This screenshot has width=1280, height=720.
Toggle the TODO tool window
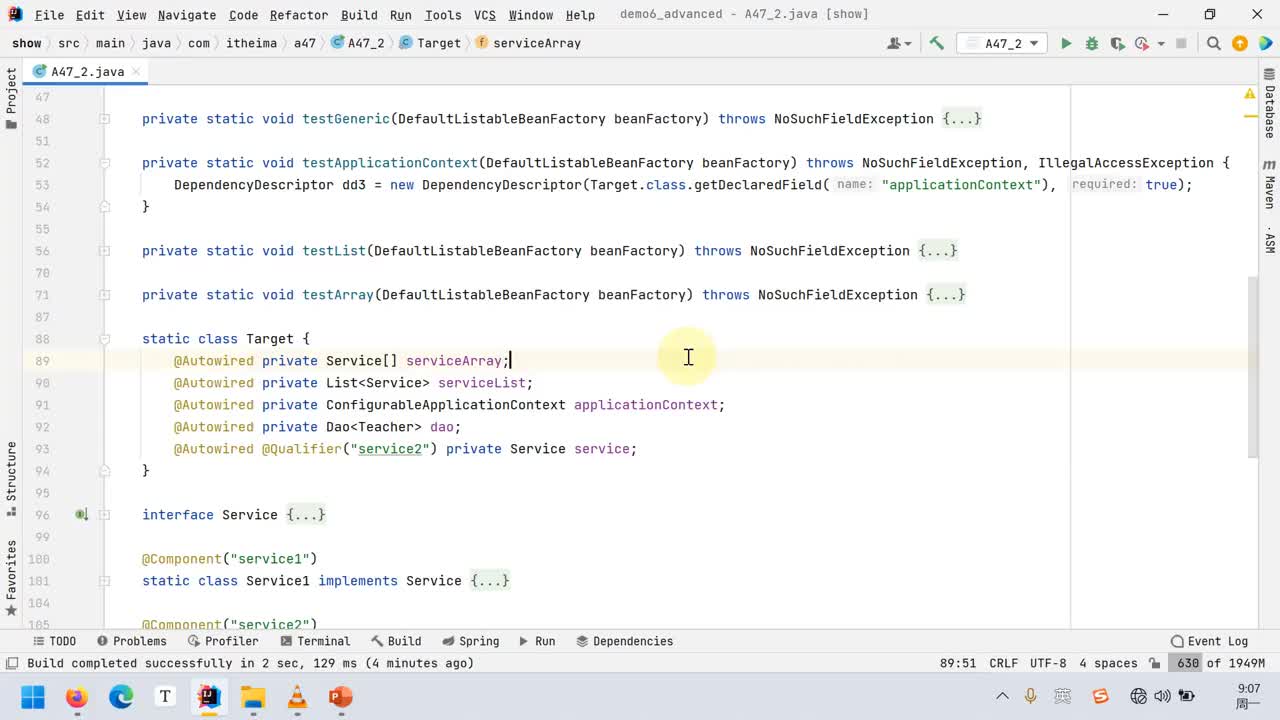click(54, 641)
